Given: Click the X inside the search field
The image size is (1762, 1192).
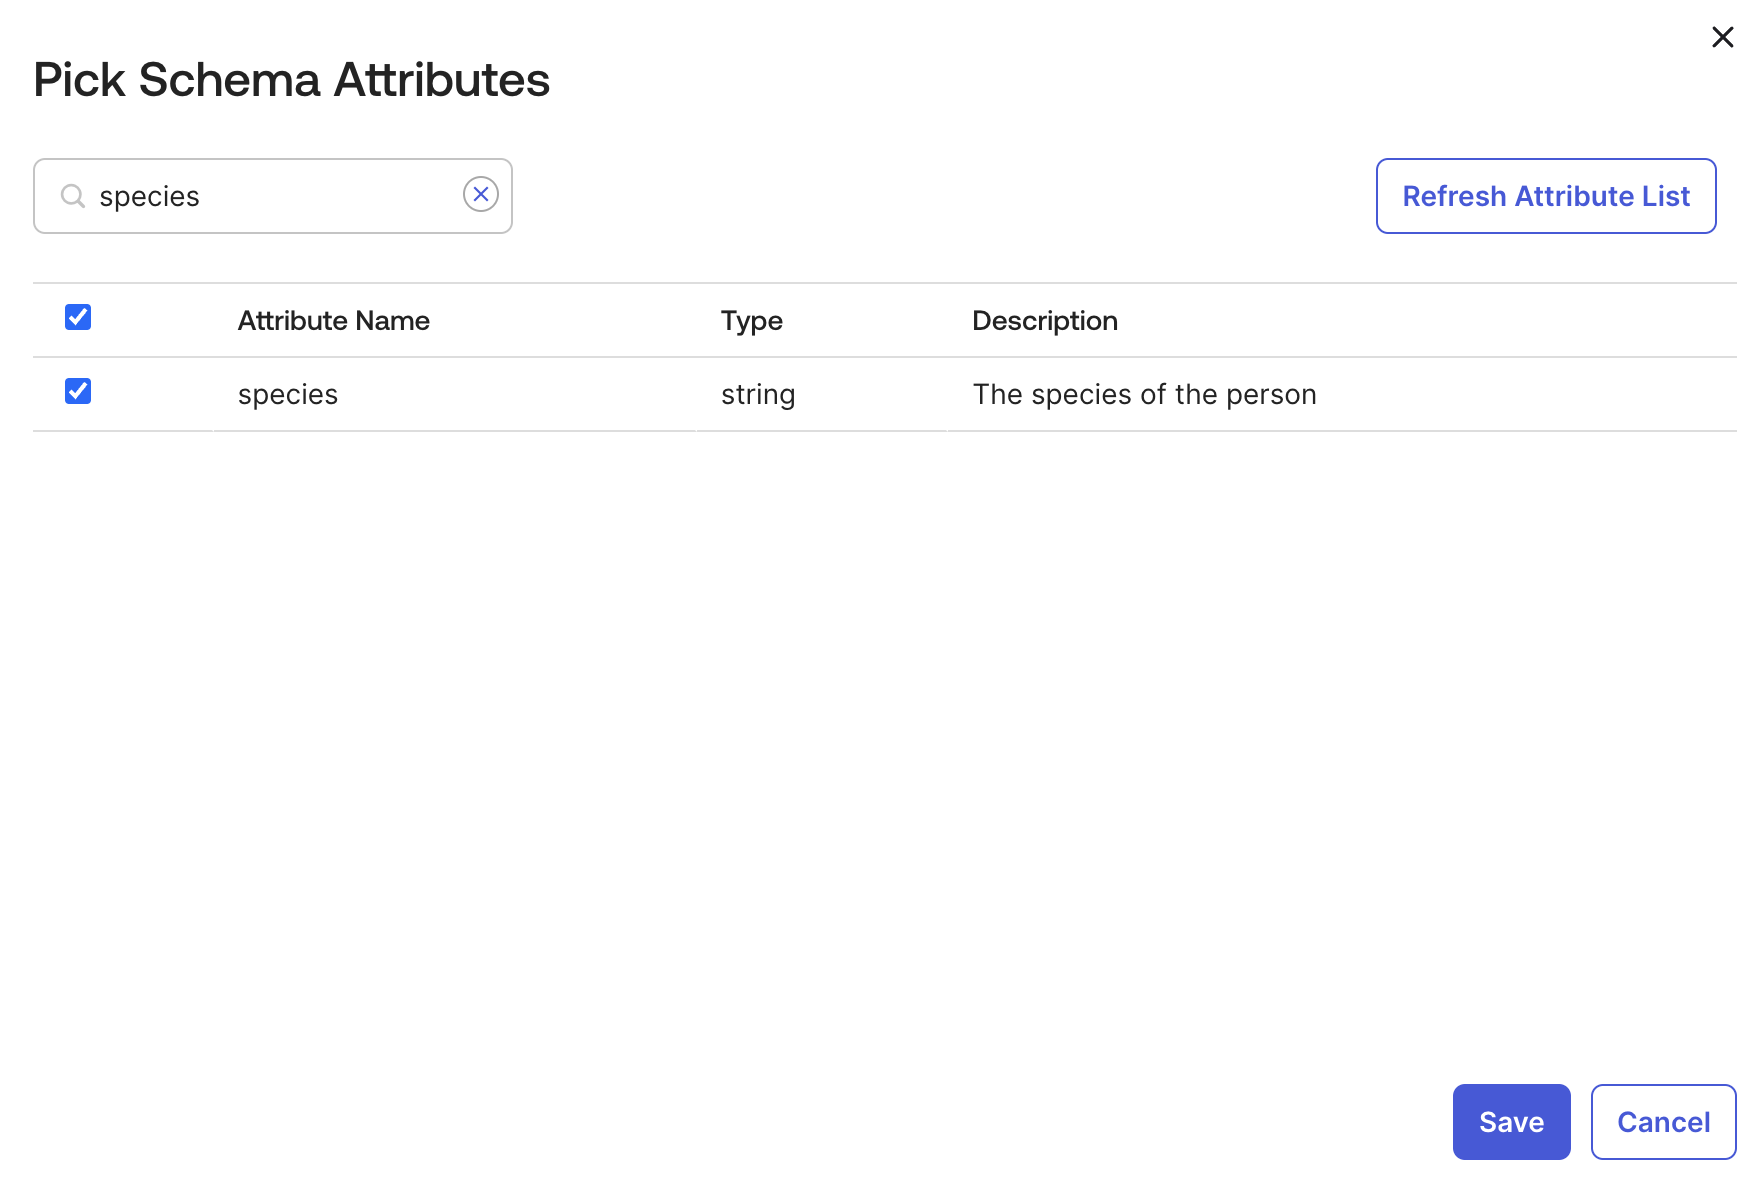Looking at the screenshot, I should 481,194.
